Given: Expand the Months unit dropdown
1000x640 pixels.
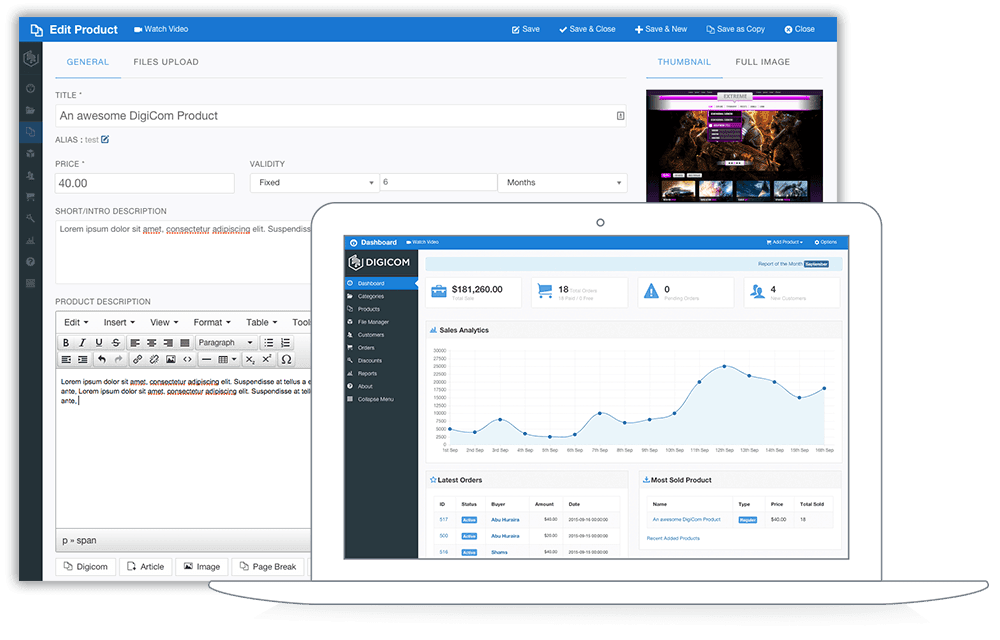Looking at the screenshot, I should pyautogui.click(x=562, y=183).
